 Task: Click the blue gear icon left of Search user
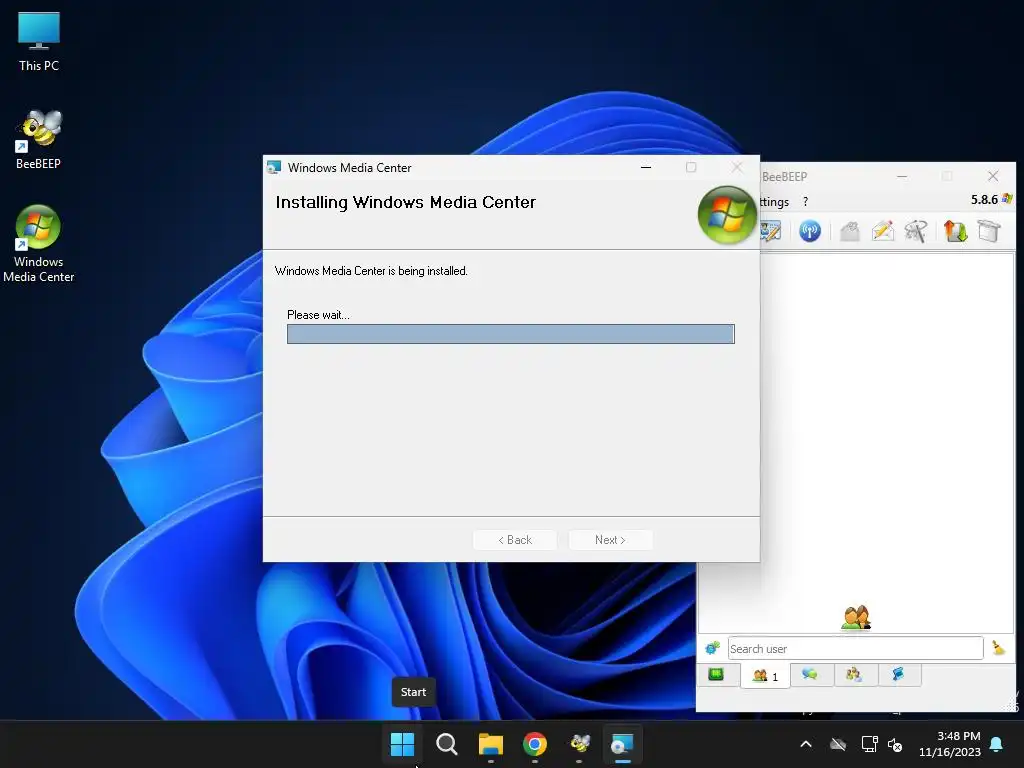pos(712,648)
